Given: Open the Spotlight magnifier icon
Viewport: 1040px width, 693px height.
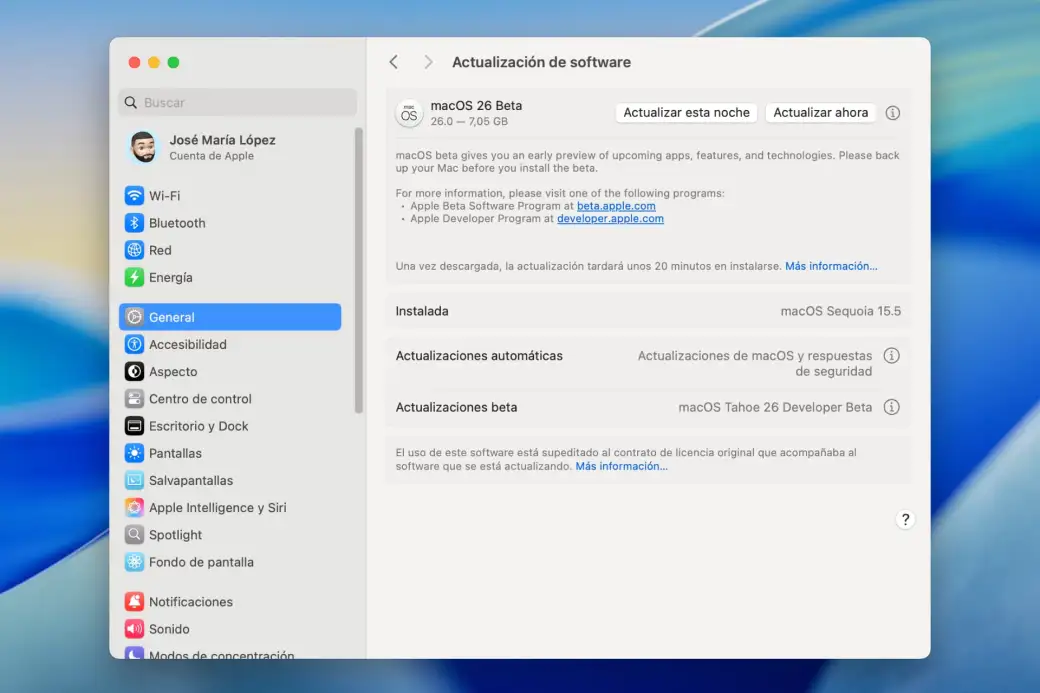Looking at the screenshot, I should point(134,535).
